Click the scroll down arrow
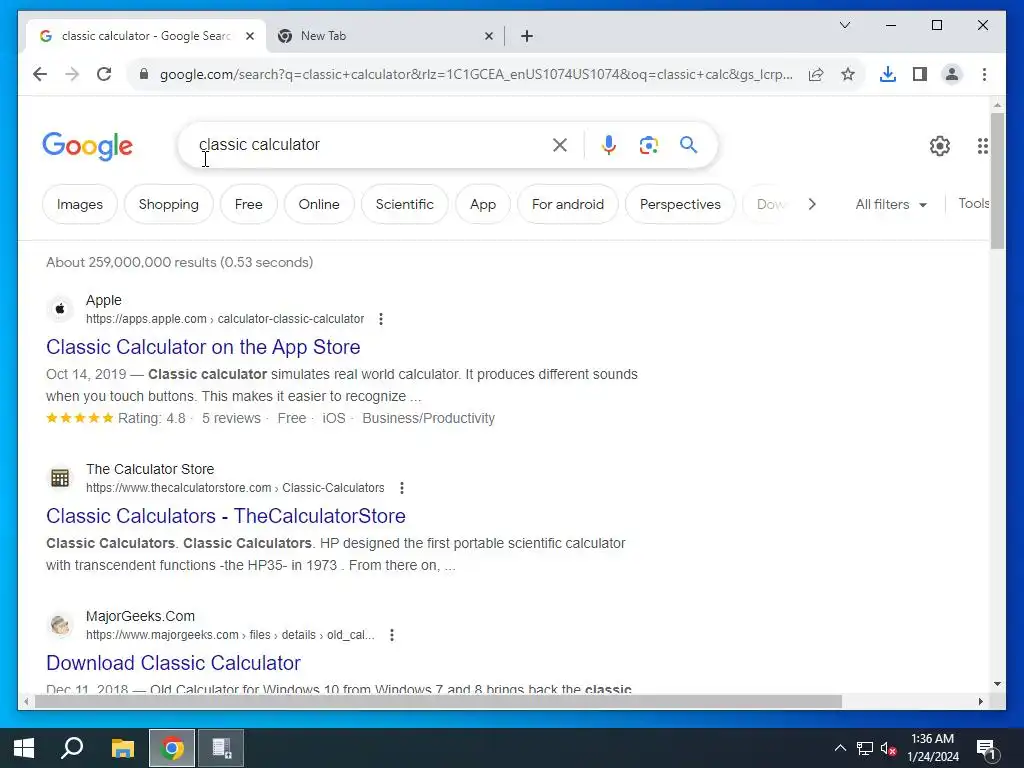Image resolution: width=1024 pixels, height=768 pixels. [997, 684]
